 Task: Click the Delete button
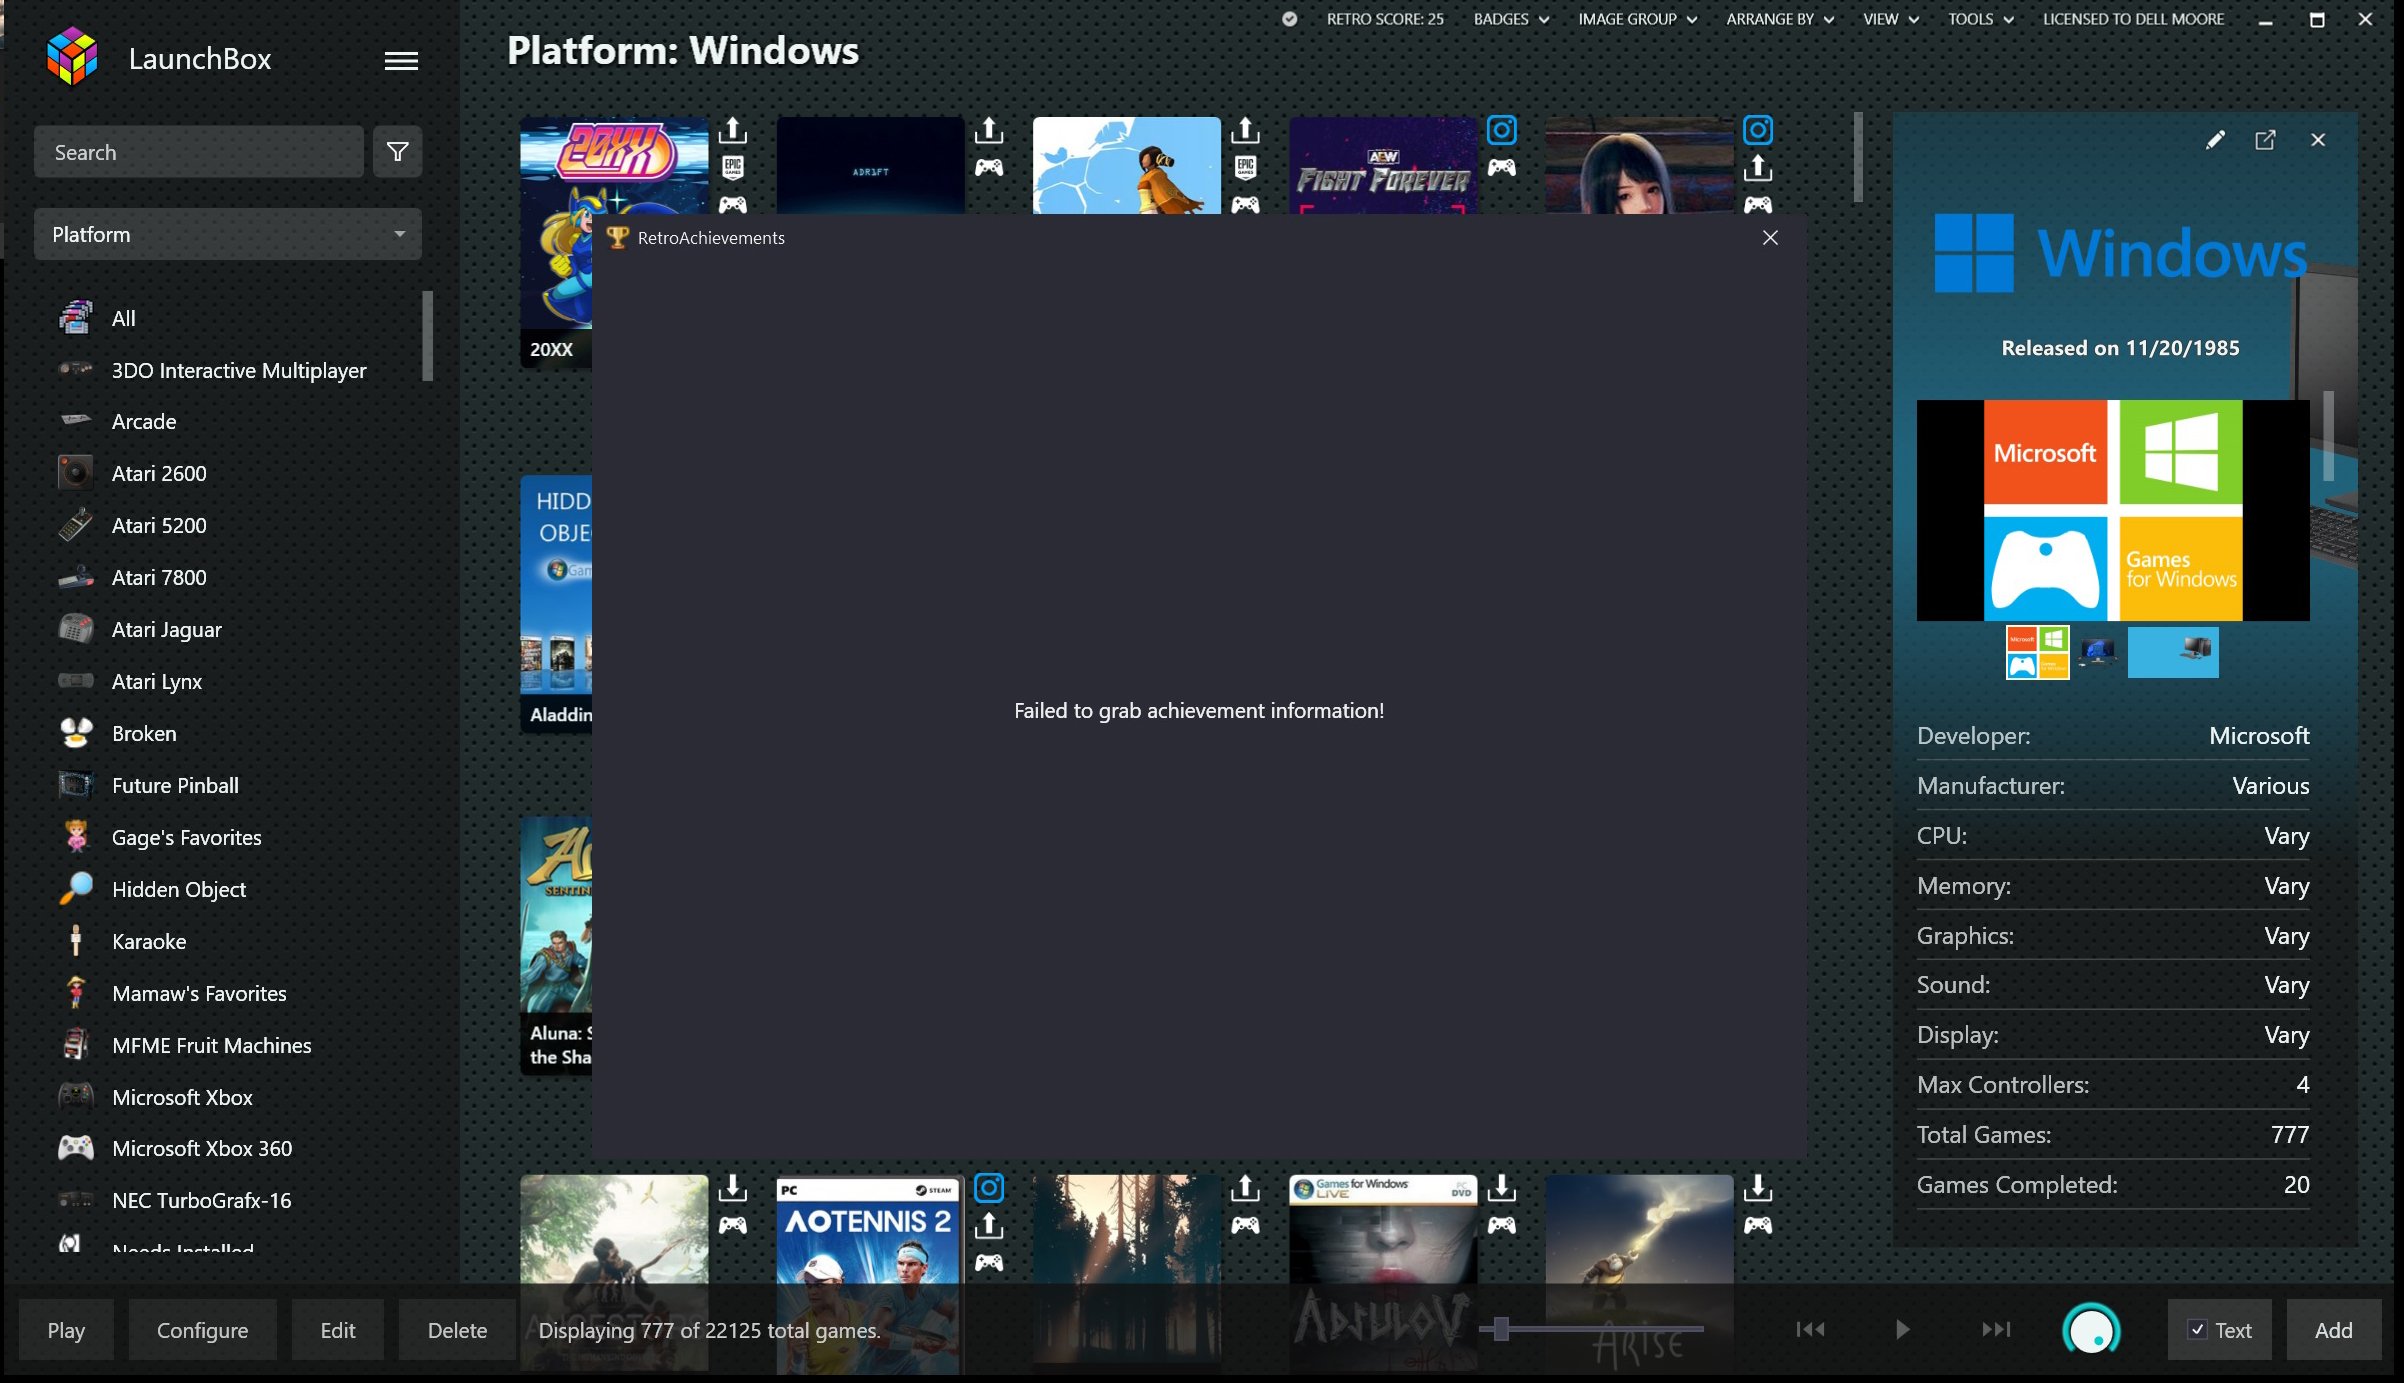coord(457,1330)
